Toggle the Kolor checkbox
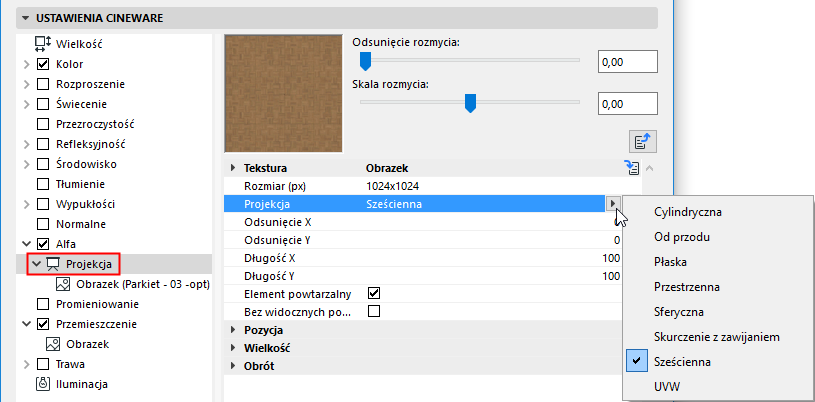This screenshot has width=815, height=402. click(x=43, y=64)
